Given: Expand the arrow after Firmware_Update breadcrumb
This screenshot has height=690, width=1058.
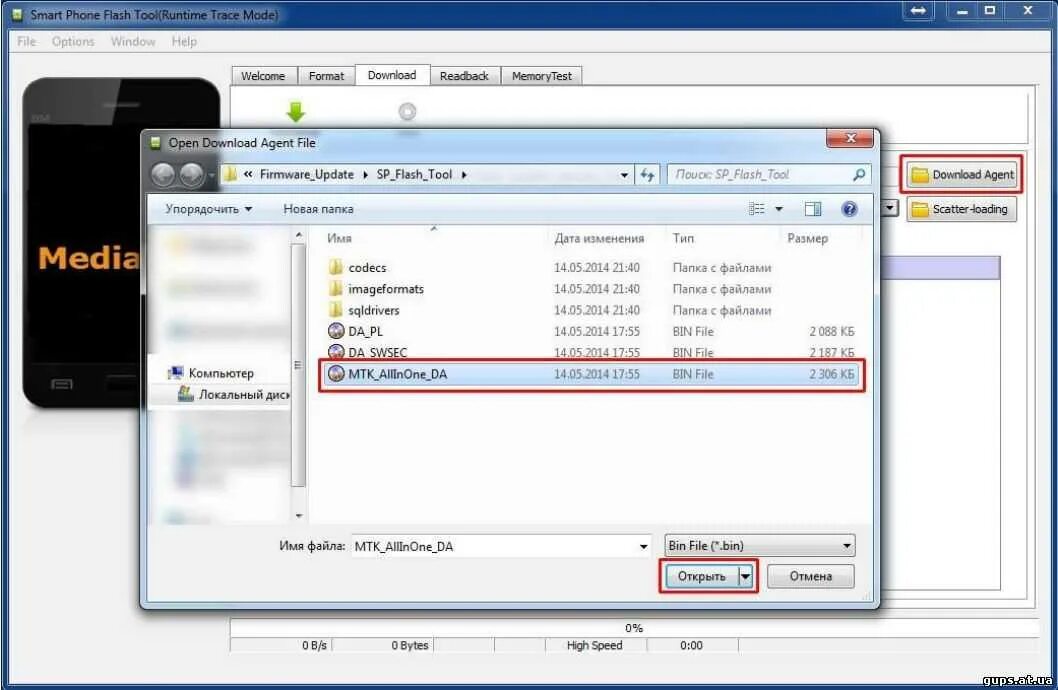Looking at the screenshot, I should (365, 175).
